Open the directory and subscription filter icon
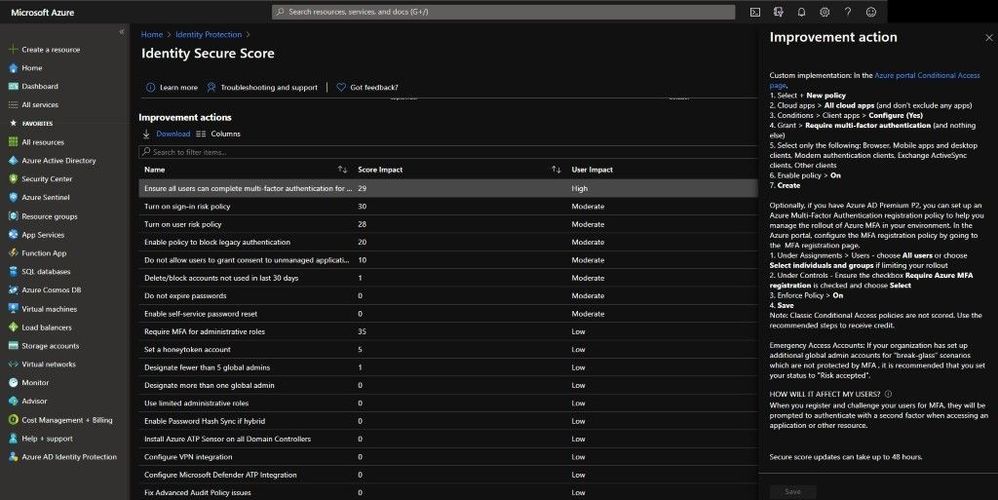This screenshot has height=500, width=998. pos(778,12)
